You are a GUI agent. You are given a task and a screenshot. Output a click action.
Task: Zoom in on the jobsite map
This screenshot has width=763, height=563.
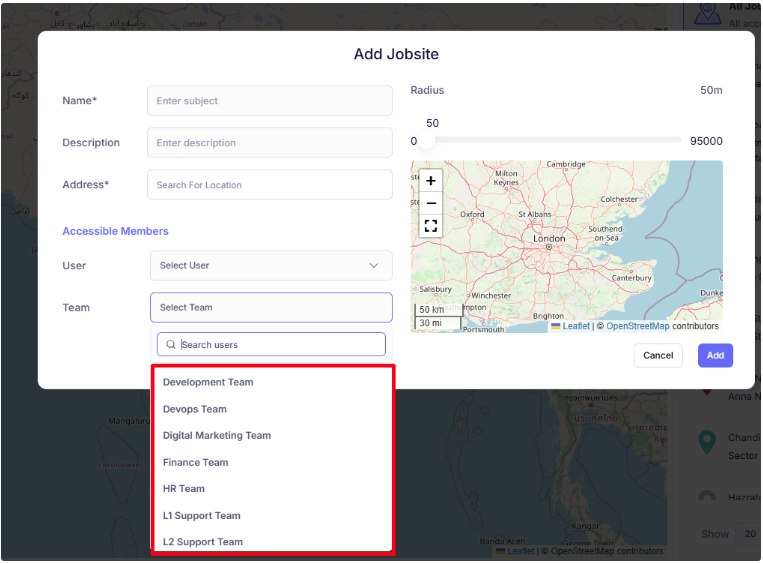[431, 181]
